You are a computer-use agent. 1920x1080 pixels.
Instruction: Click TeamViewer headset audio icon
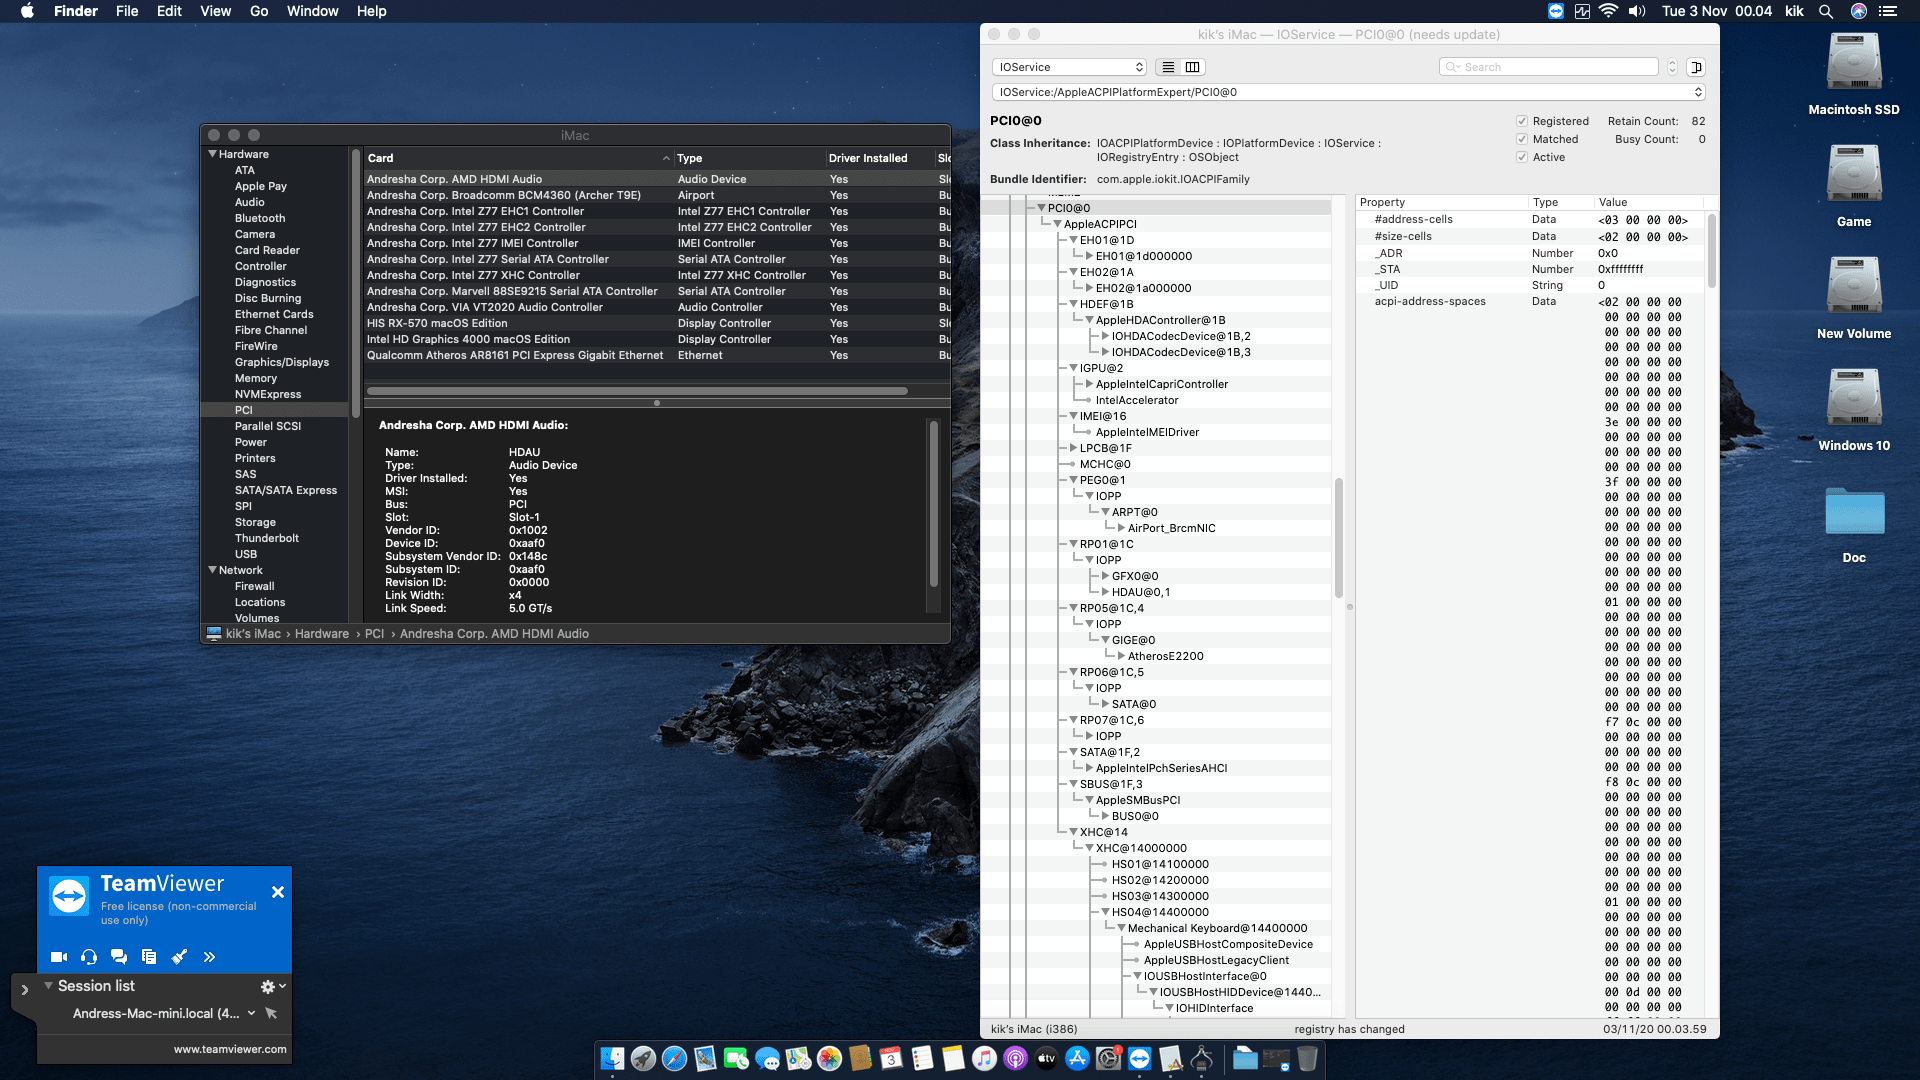coord(89,957)
